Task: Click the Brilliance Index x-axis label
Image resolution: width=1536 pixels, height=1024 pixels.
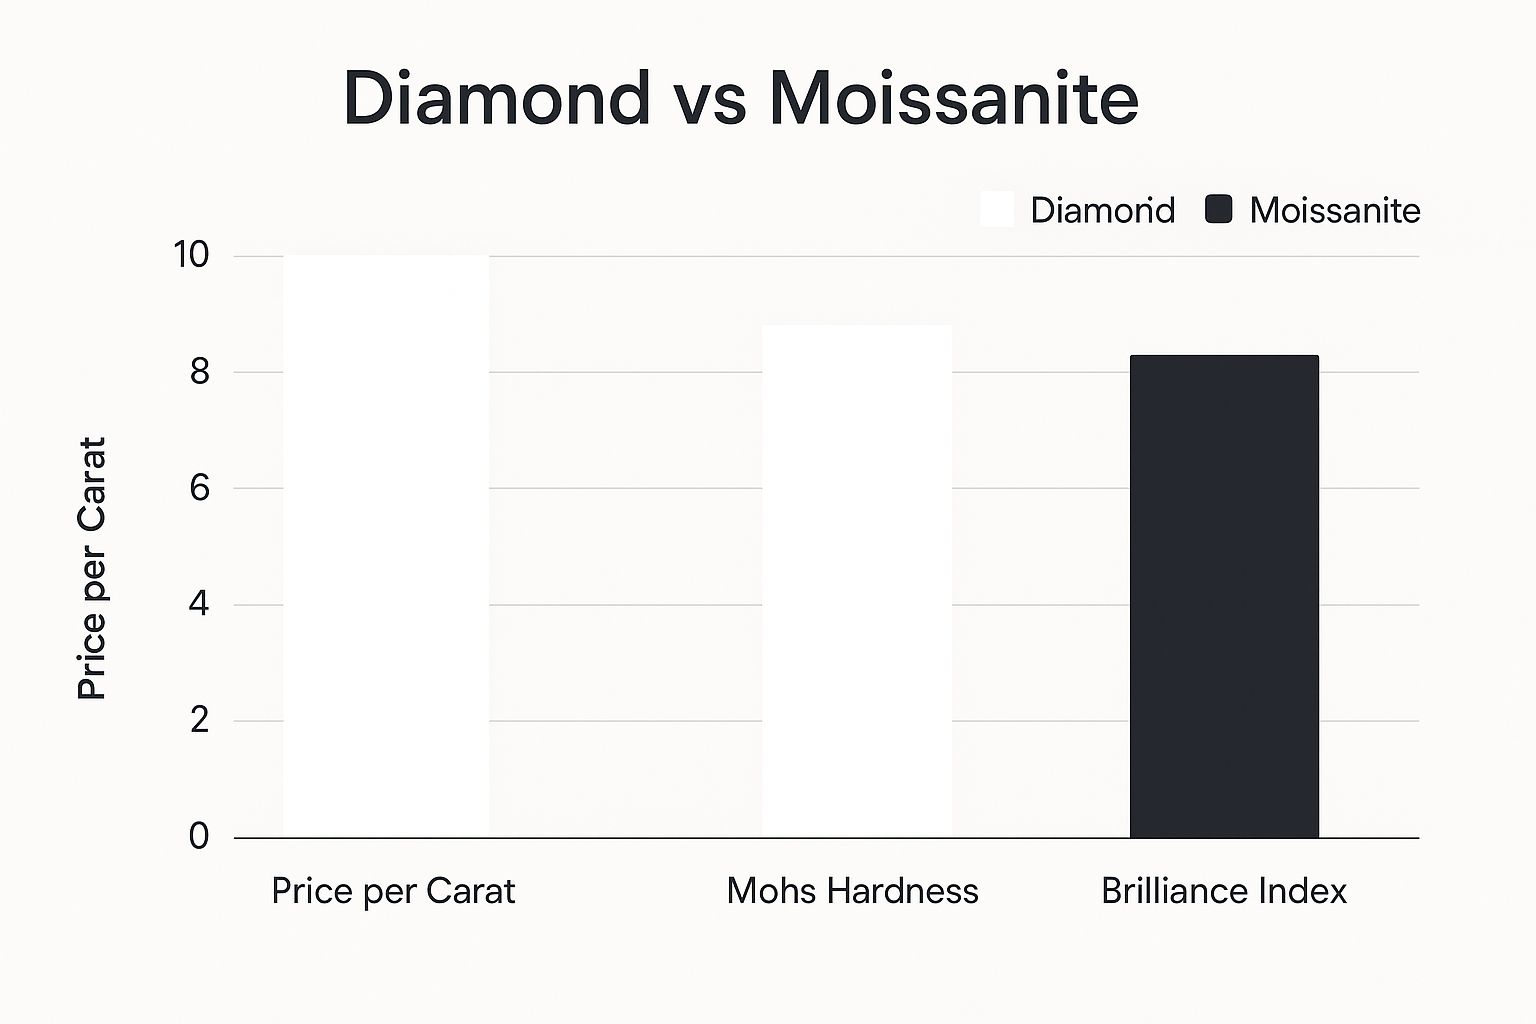Action: pos(1224,890)
